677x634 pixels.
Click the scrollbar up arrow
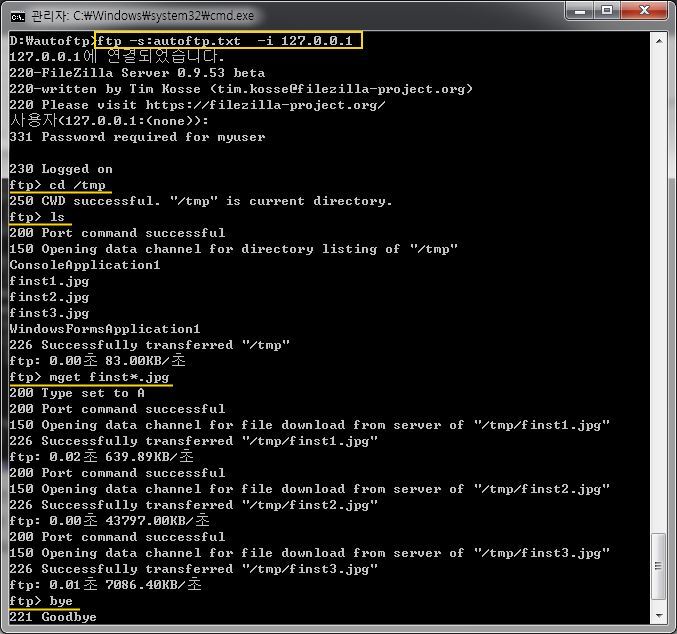pos(659,41)
